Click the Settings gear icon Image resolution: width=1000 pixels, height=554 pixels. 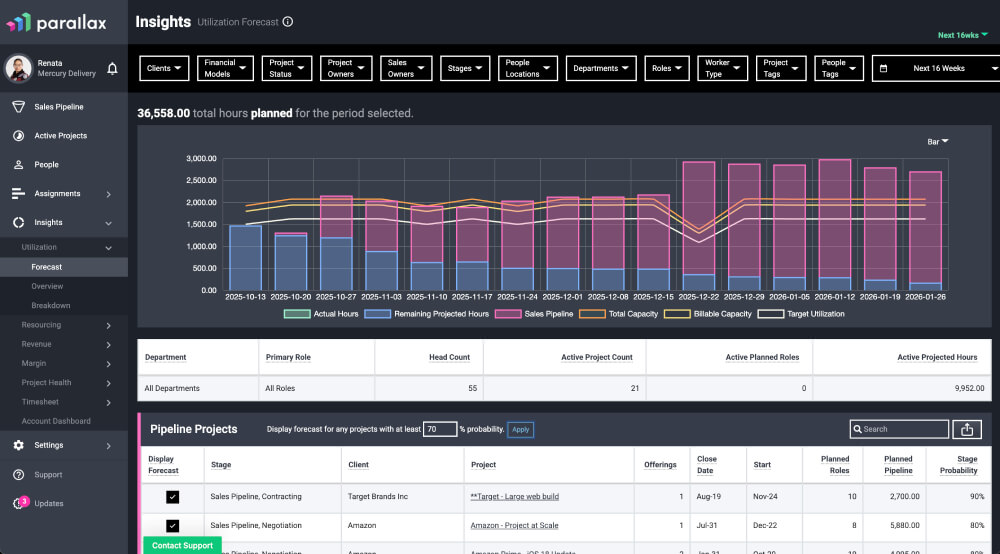[x=18, y=446]
